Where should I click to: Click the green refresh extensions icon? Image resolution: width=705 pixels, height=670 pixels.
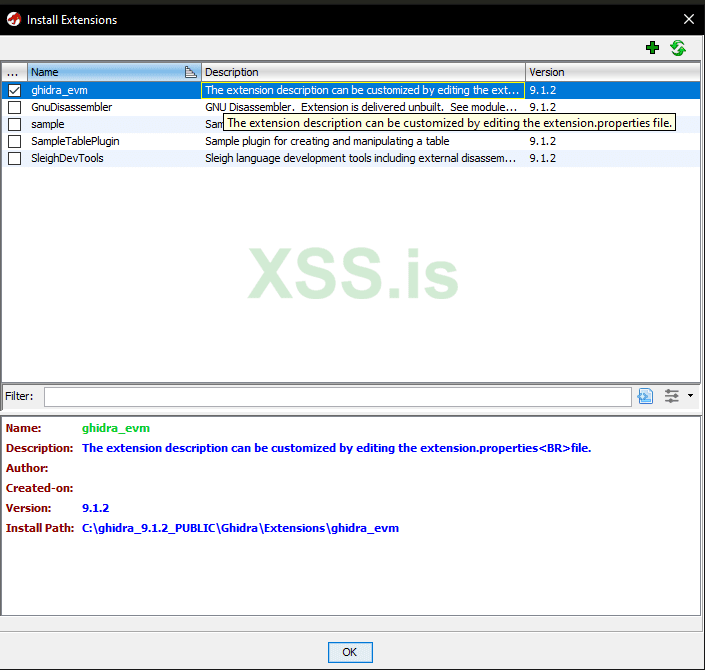click(x=678, y=48)
